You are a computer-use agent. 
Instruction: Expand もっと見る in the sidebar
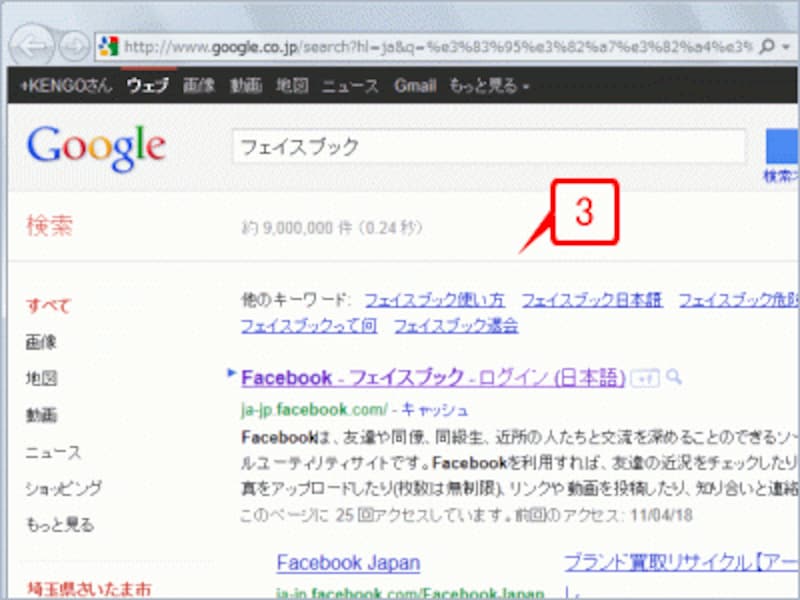coord(60,524)
